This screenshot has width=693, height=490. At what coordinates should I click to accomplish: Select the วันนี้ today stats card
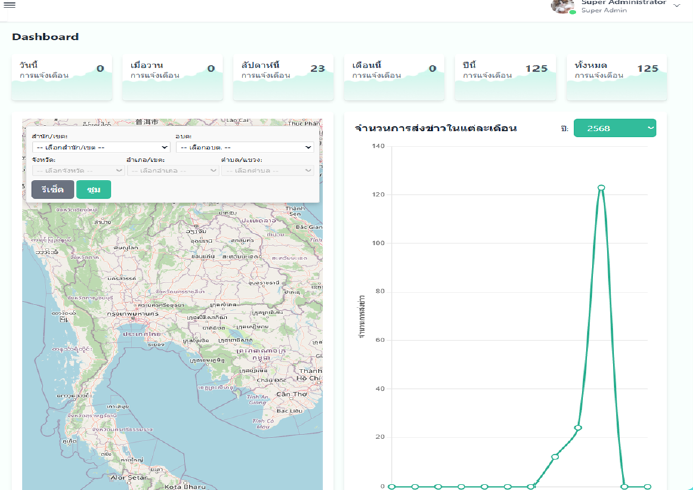coord(60,77)
